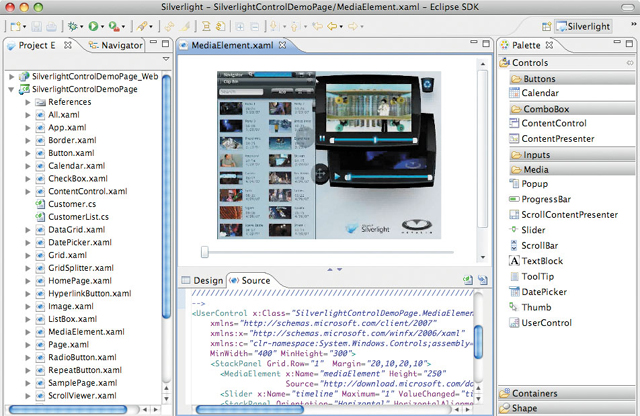
Task: Click the Back navigation yellow arrow
Action: tap(332, 27)
